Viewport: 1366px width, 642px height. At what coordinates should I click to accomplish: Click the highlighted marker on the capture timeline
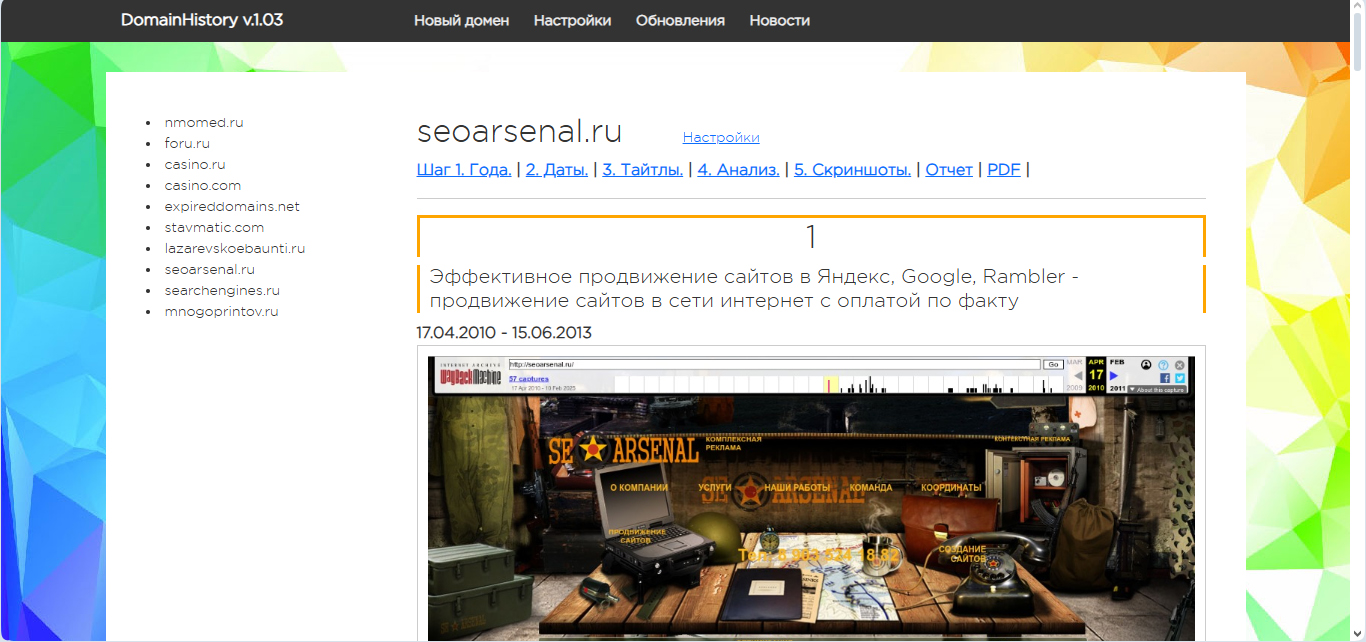coord(829,384)
